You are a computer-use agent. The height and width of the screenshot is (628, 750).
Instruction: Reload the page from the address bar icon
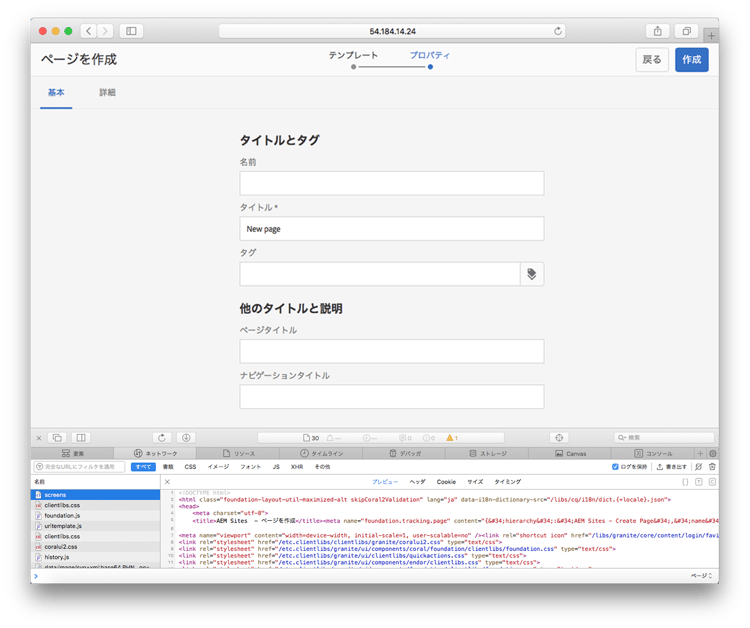(558, 31)
